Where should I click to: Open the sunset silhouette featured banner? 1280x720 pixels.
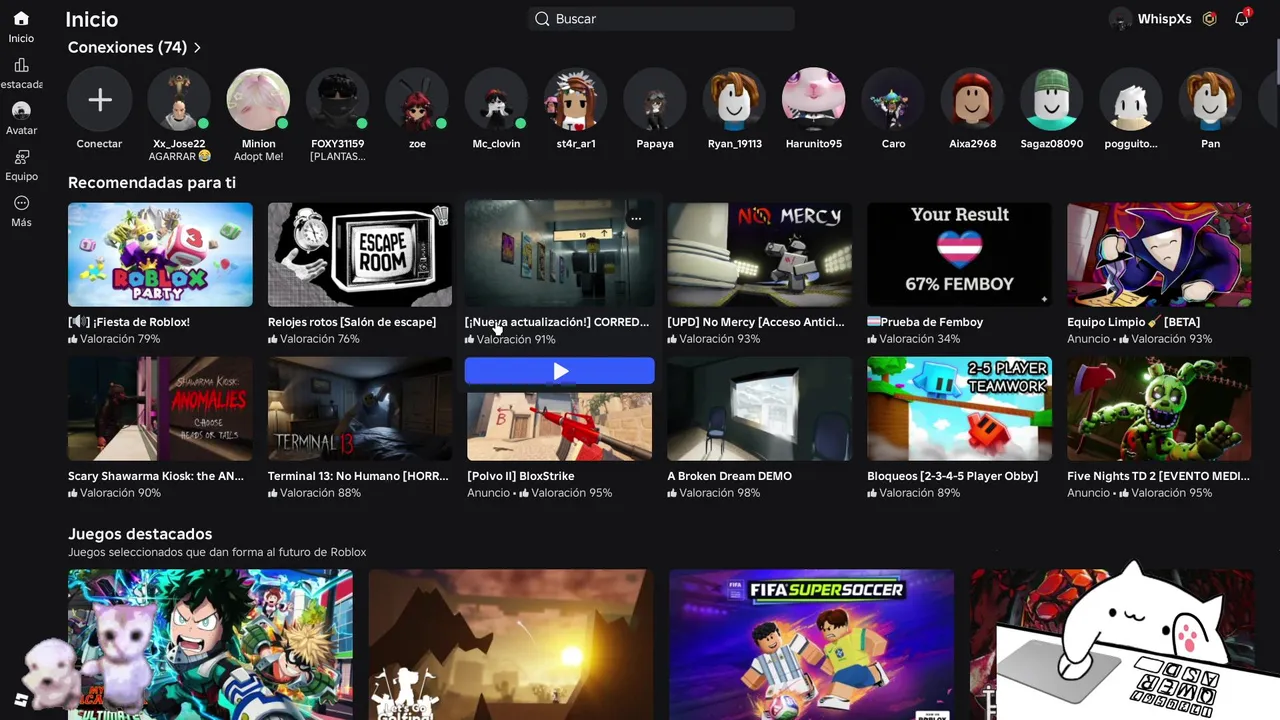point(511,645)
